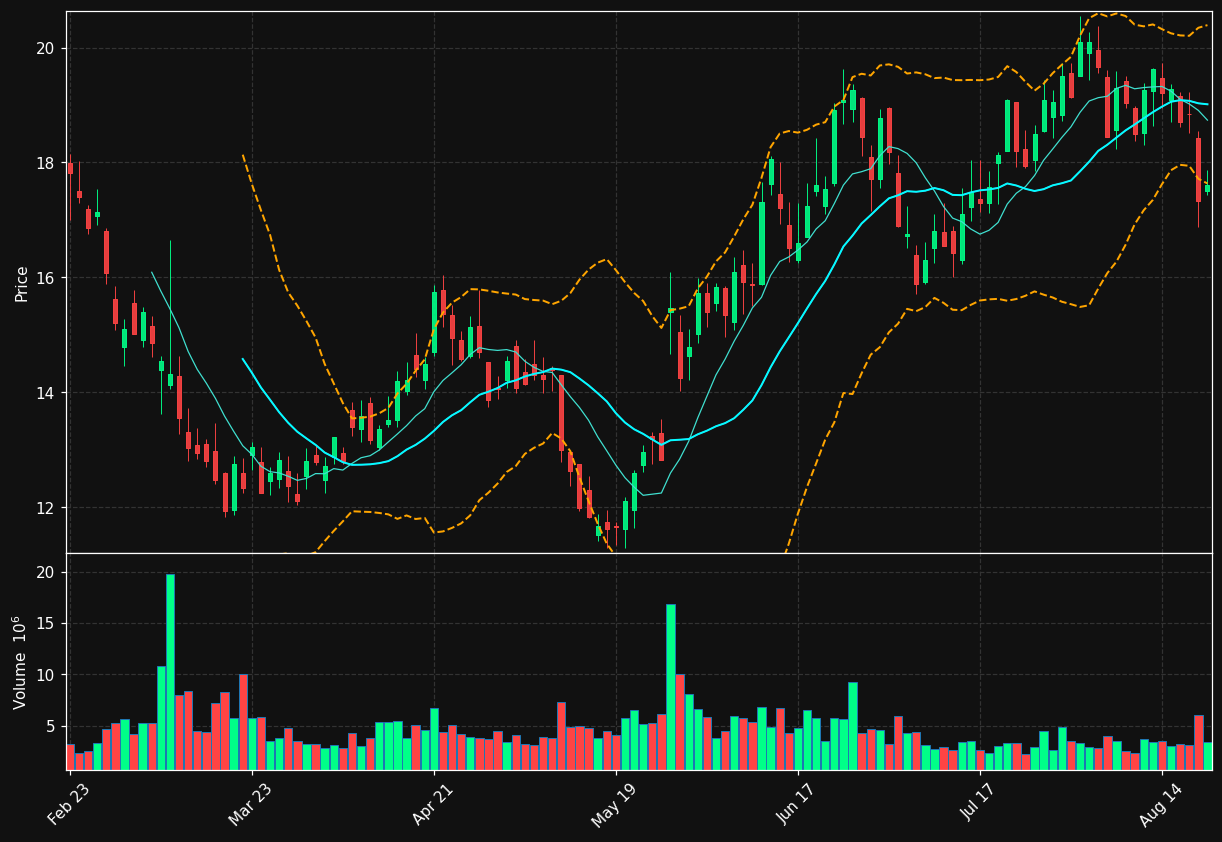Click the Volume 10⁶ axis title
Image resolution: width=1222 pixels, height=842 pixels.
tap(20, 662)
